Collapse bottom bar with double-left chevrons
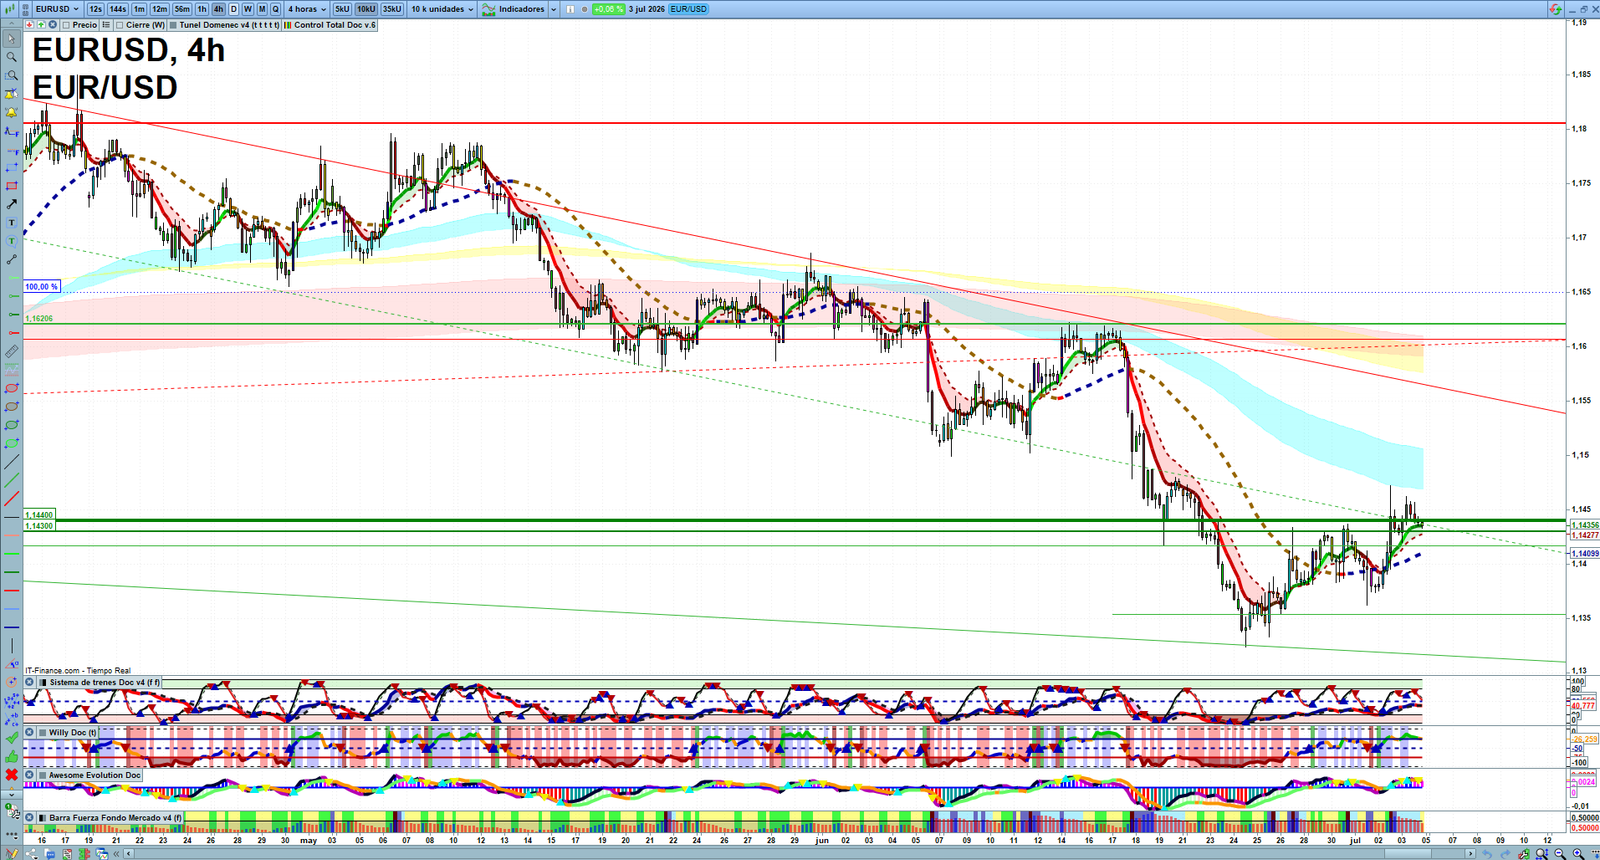The width and height of the screenshot is (1600, 860). [x=118, y=853]
